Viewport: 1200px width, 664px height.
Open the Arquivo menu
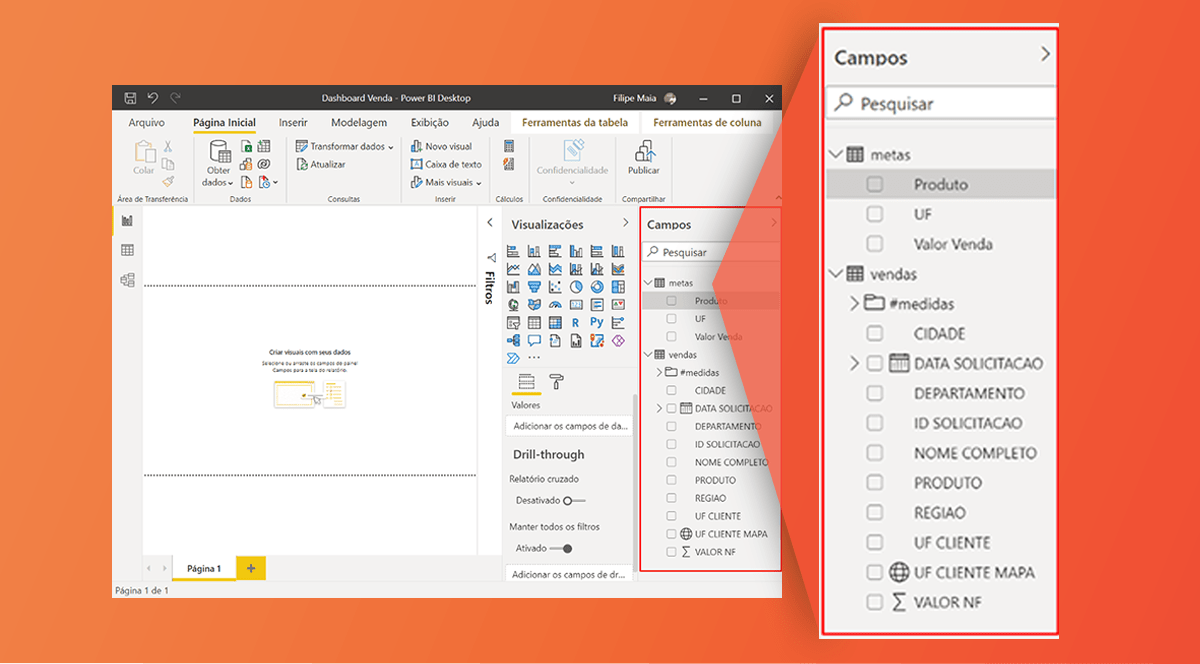pyautogui.click(x=147, y=122)
